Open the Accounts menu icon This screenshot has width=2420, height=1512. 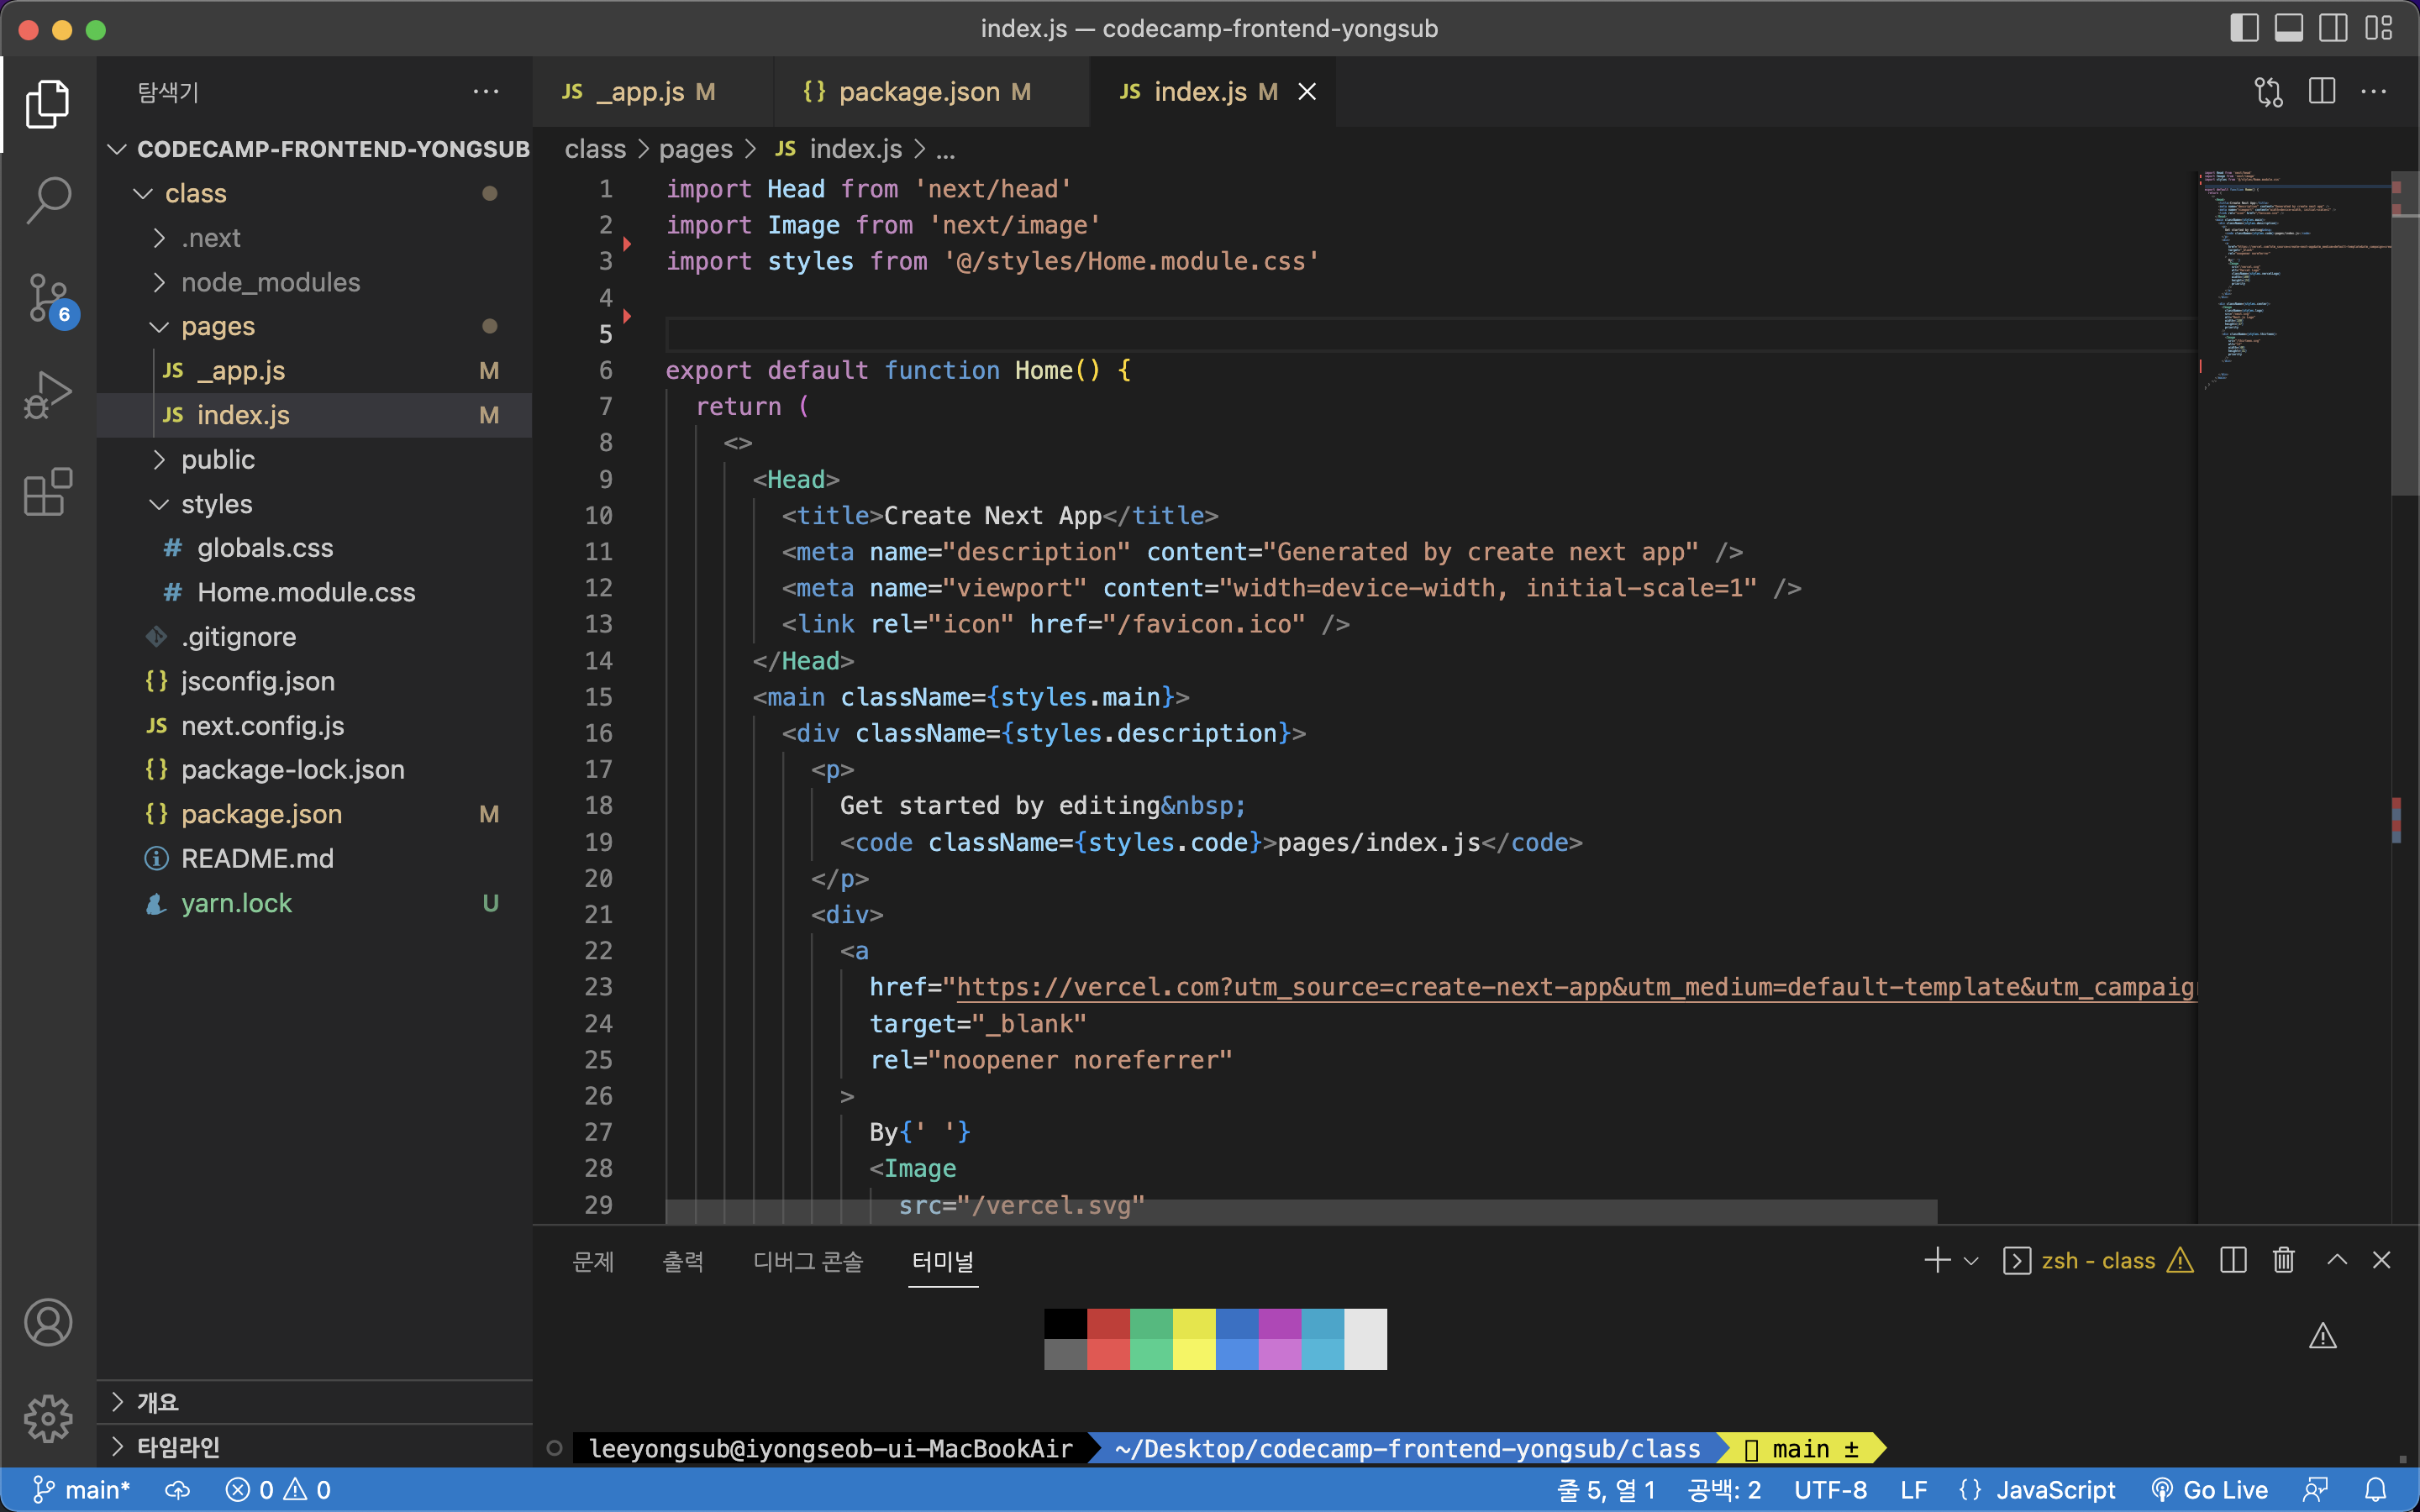tap(47, 1322)
